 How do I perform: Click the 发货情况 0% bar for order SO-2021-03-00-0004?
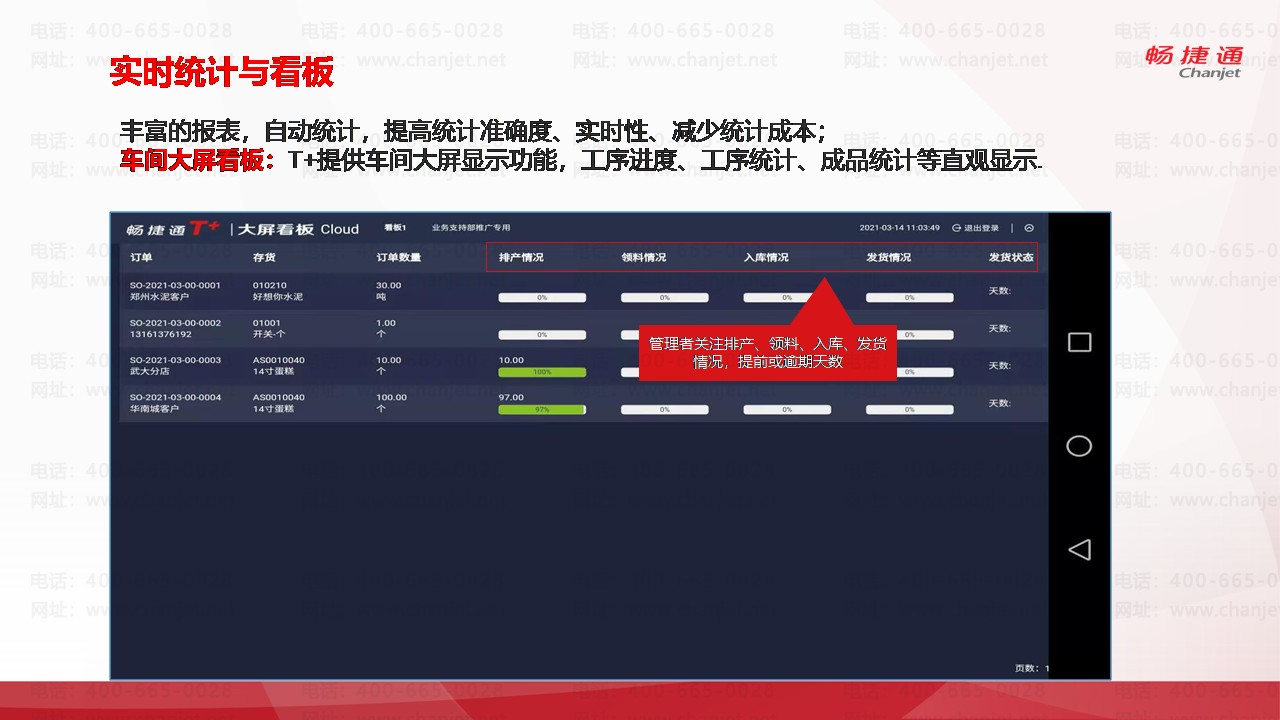click(x=910, y=409)
